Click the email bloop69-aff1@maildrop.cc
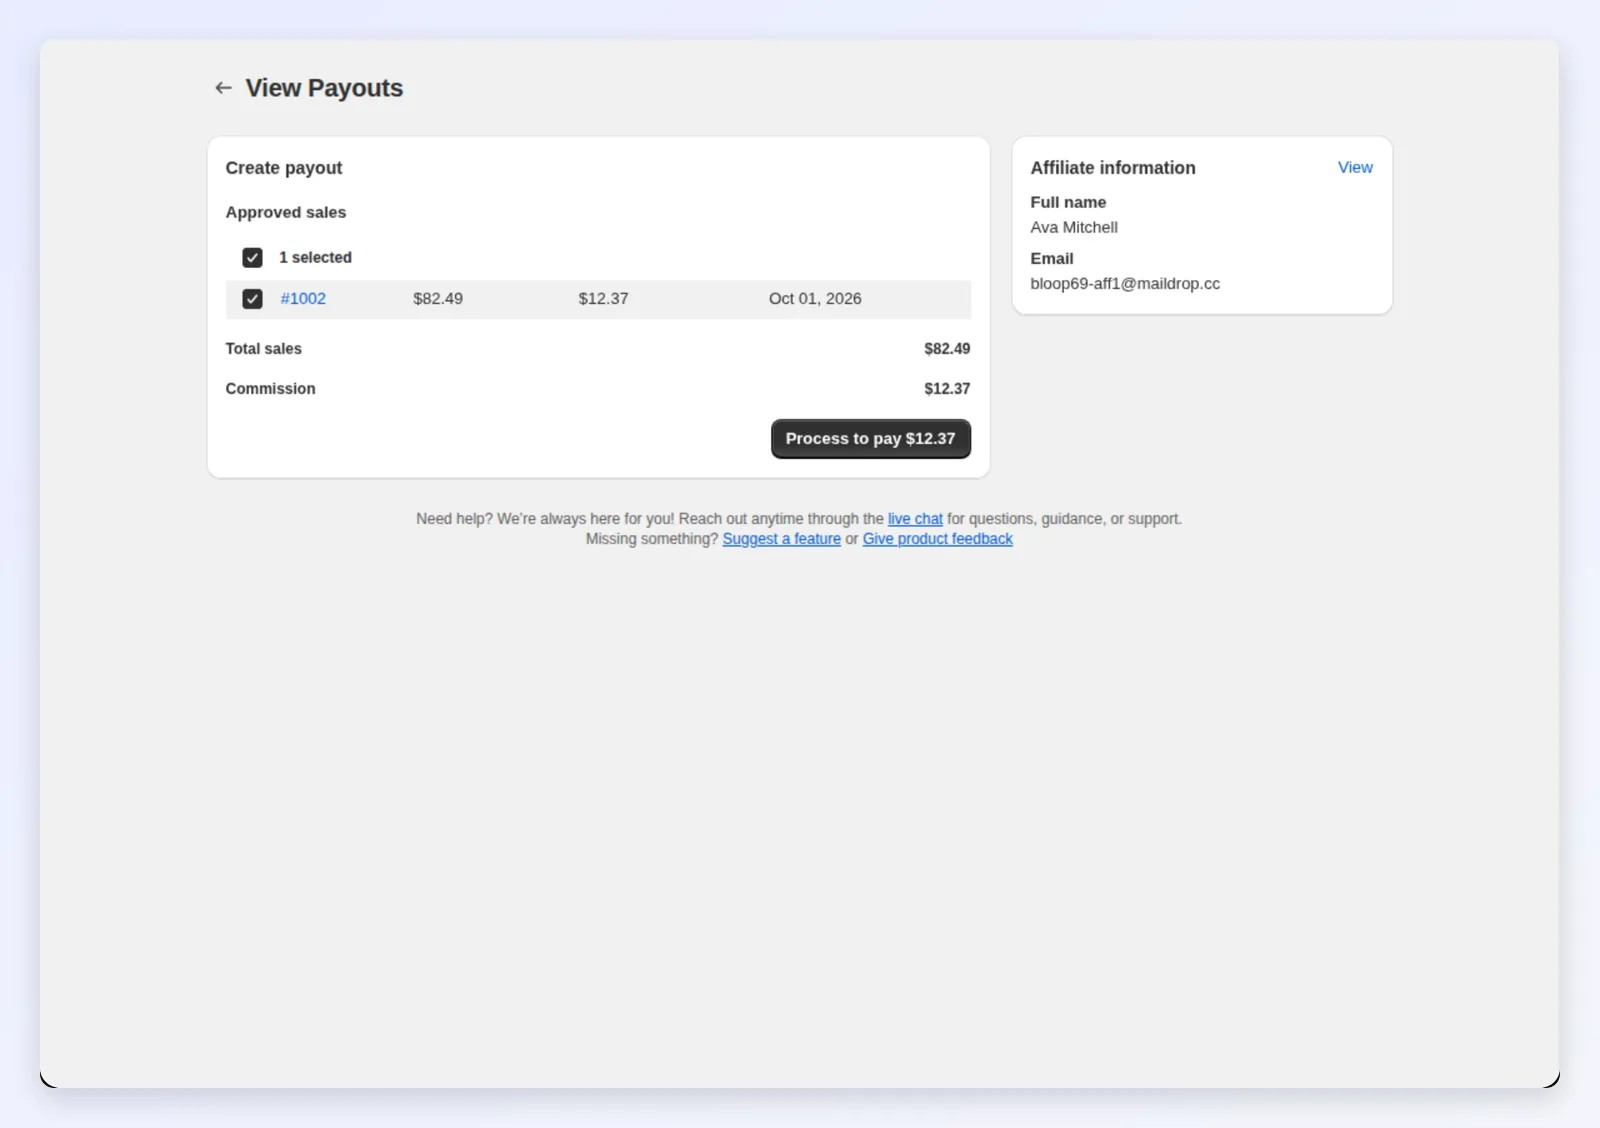Image resolution: width=1600 pixels, height=1128 pixels. (1125, 284)
